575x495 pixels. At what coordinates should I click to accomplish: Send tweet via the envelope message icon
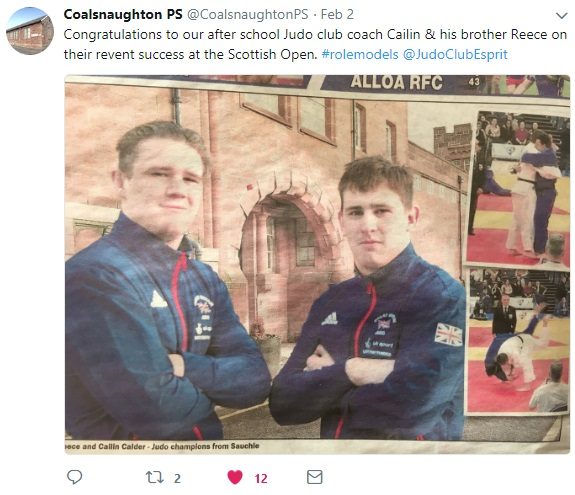click(314, 477)
